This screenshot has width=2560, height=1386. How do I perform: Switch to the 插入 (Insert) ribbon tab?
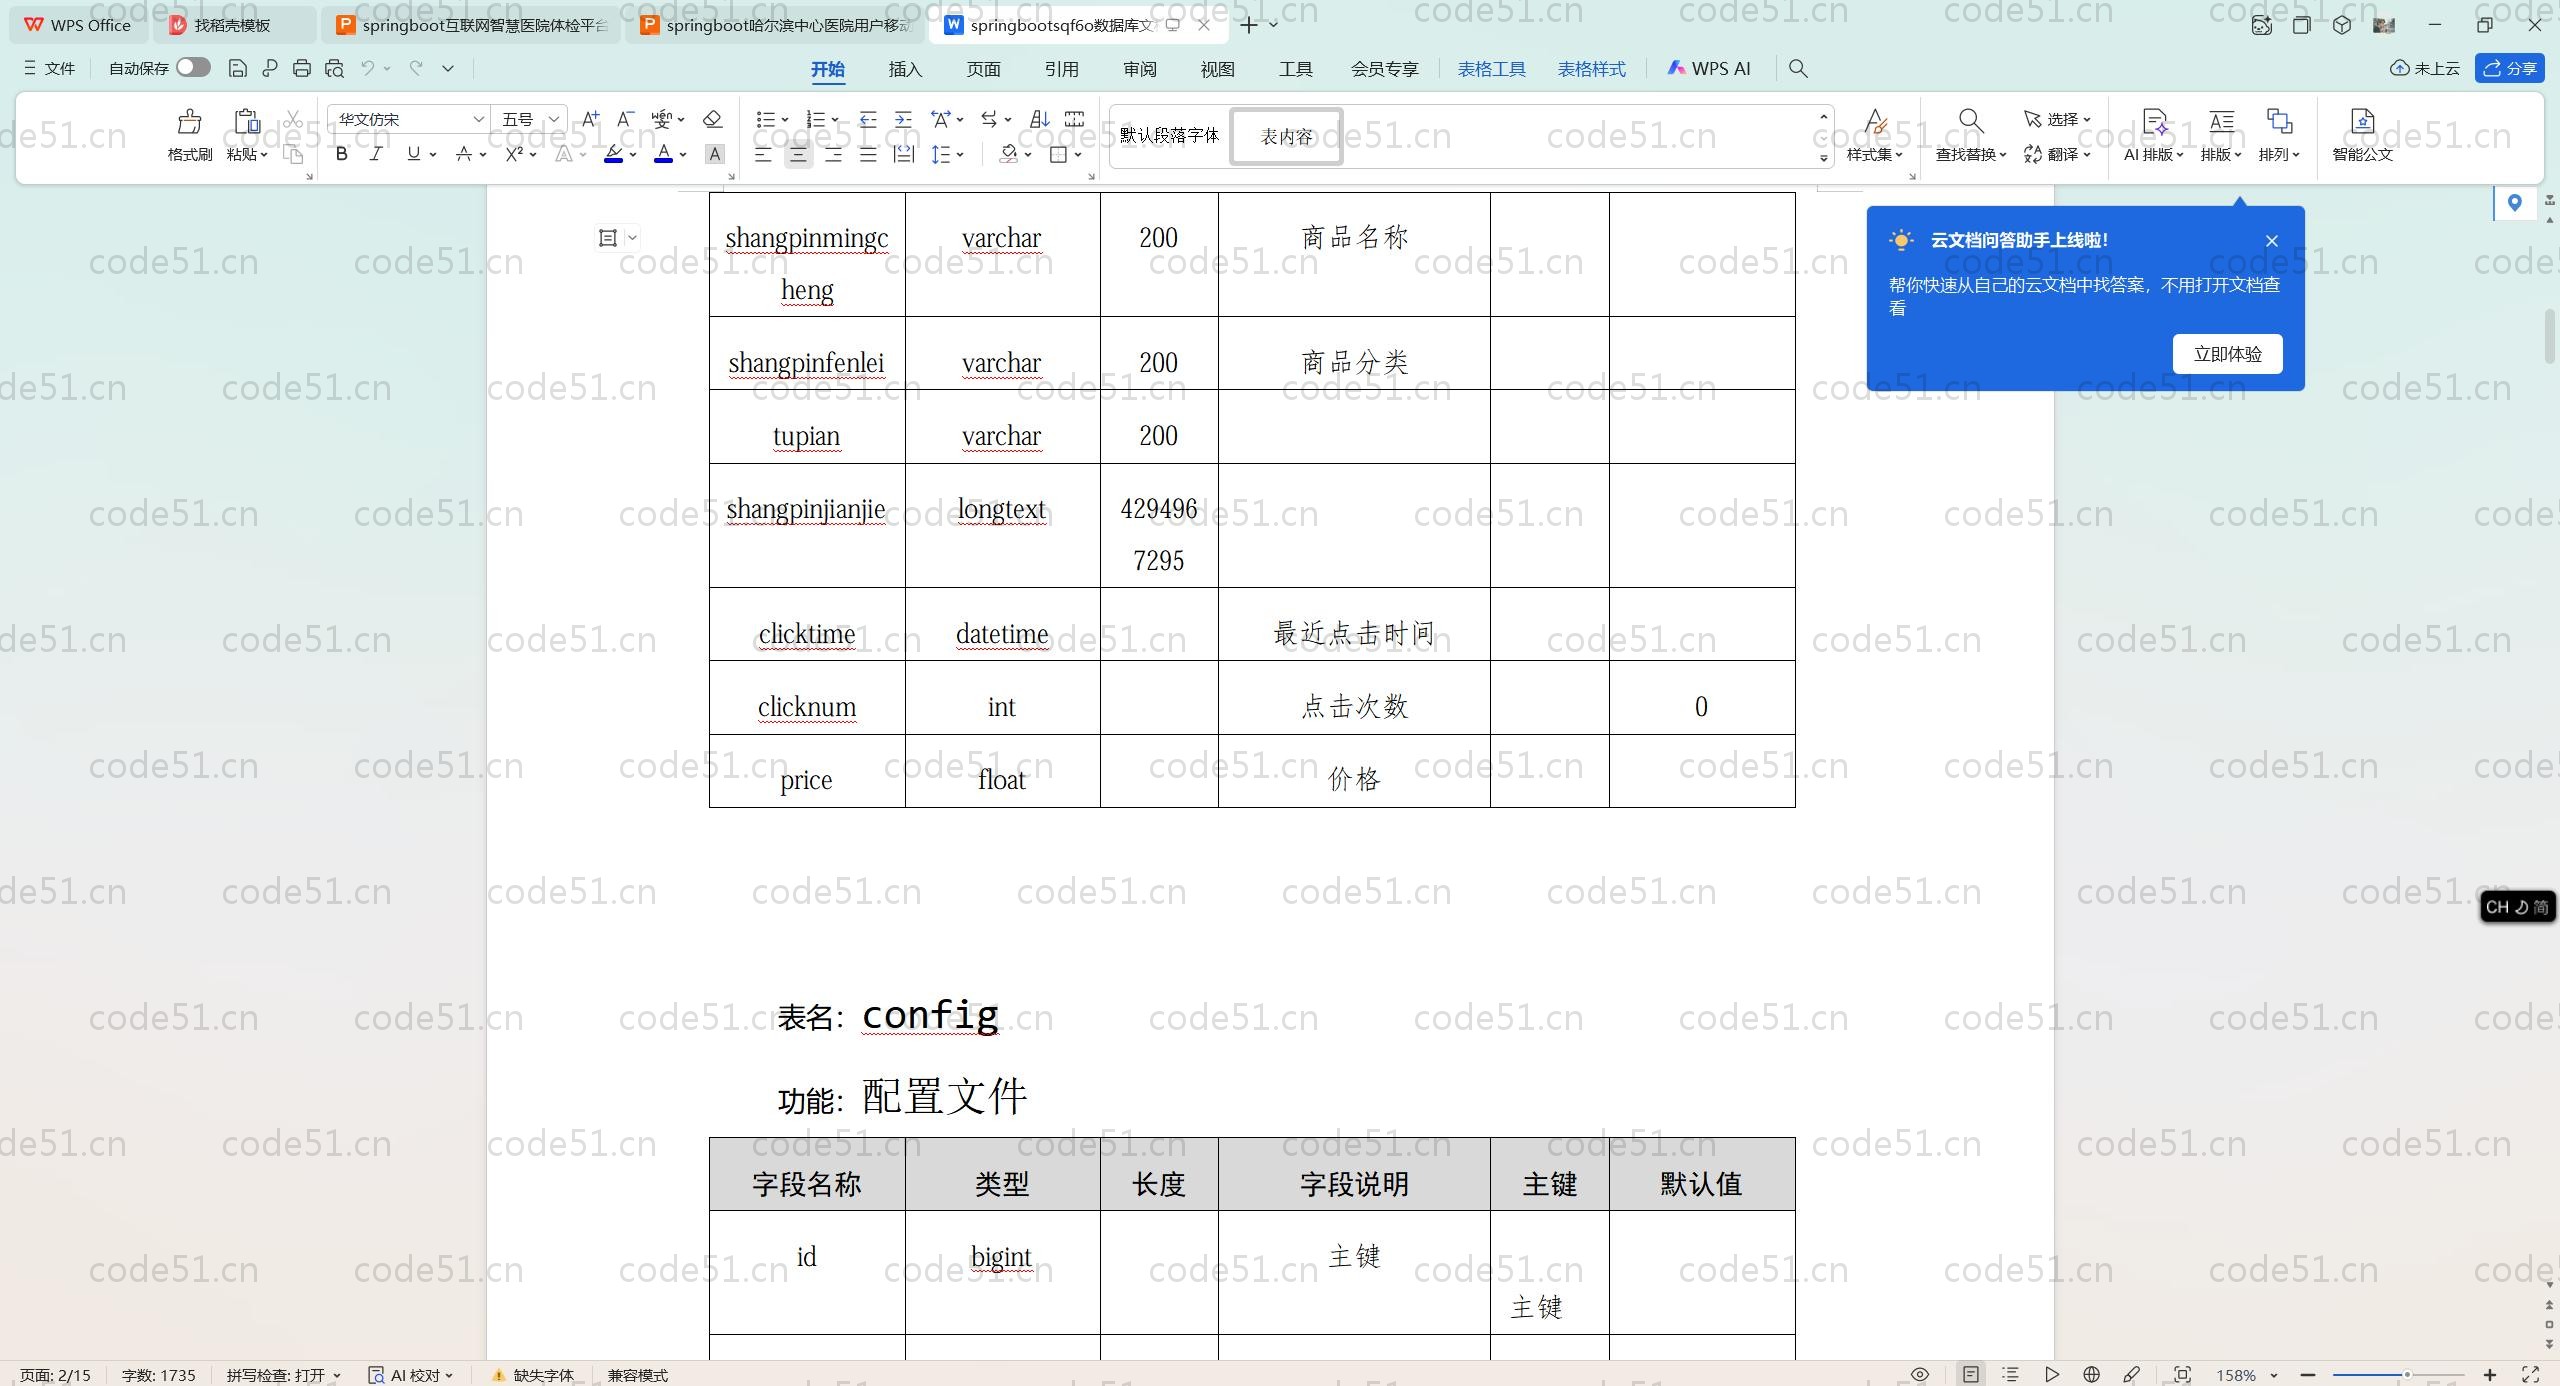[x=904, y=69]
